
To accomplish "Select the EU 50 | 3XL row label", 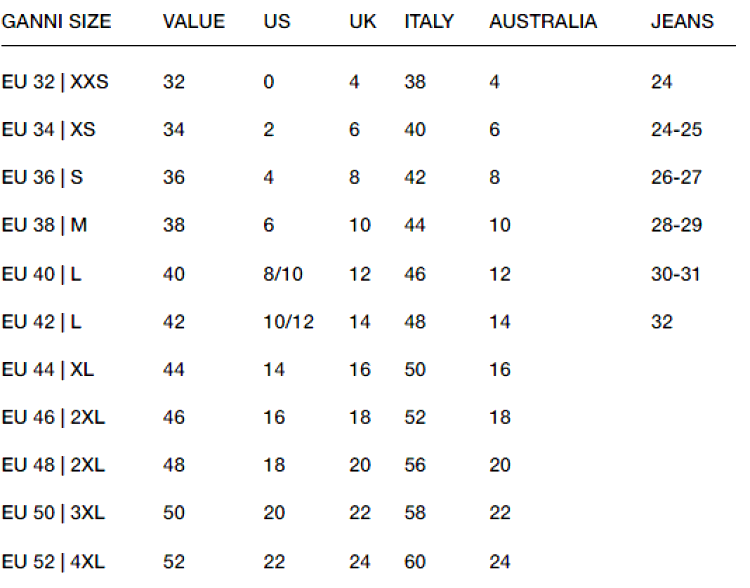I will pyautogui.click(x=53, y=514).
